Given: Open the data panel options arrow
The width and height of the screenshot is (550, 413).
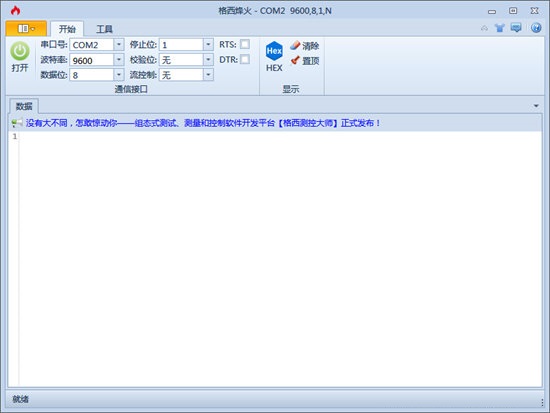Looking at the screenshot, I should [x=536, y=106].
